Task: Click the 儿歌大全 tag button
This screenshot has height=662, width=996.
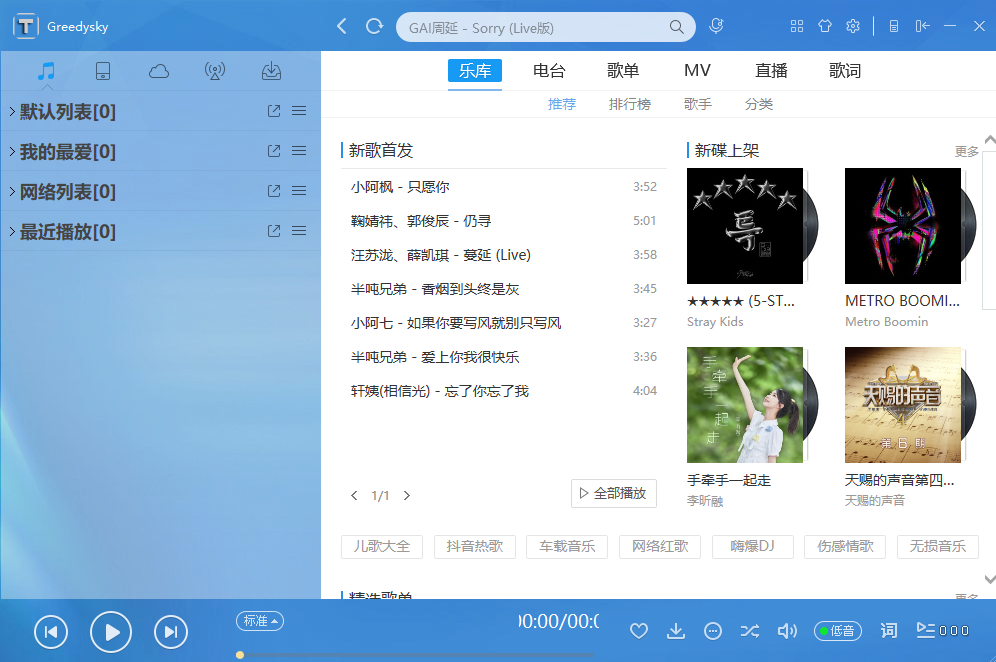Action: click(382, 546)
